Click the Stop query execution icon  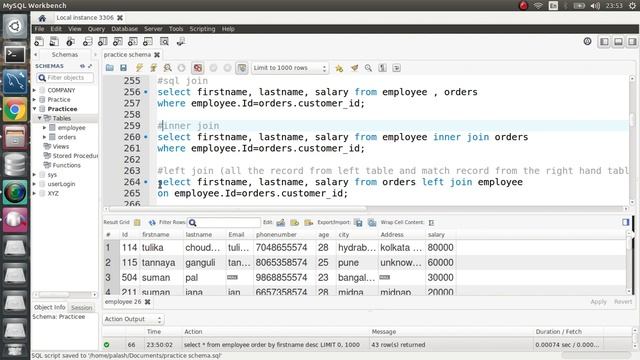[x=181, y=68]
